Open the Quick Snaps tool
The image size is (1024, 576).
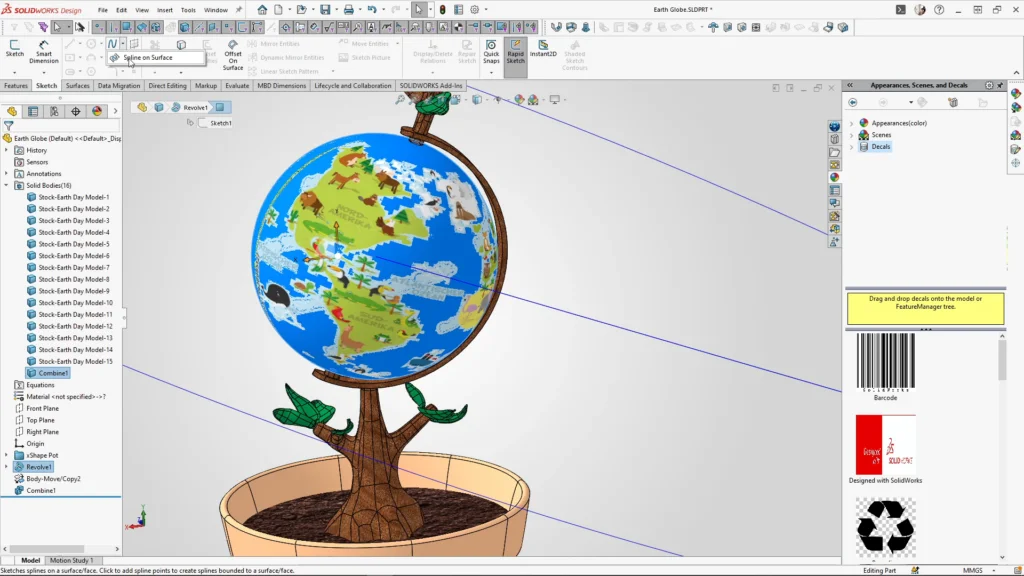click(x=491, y=52)
